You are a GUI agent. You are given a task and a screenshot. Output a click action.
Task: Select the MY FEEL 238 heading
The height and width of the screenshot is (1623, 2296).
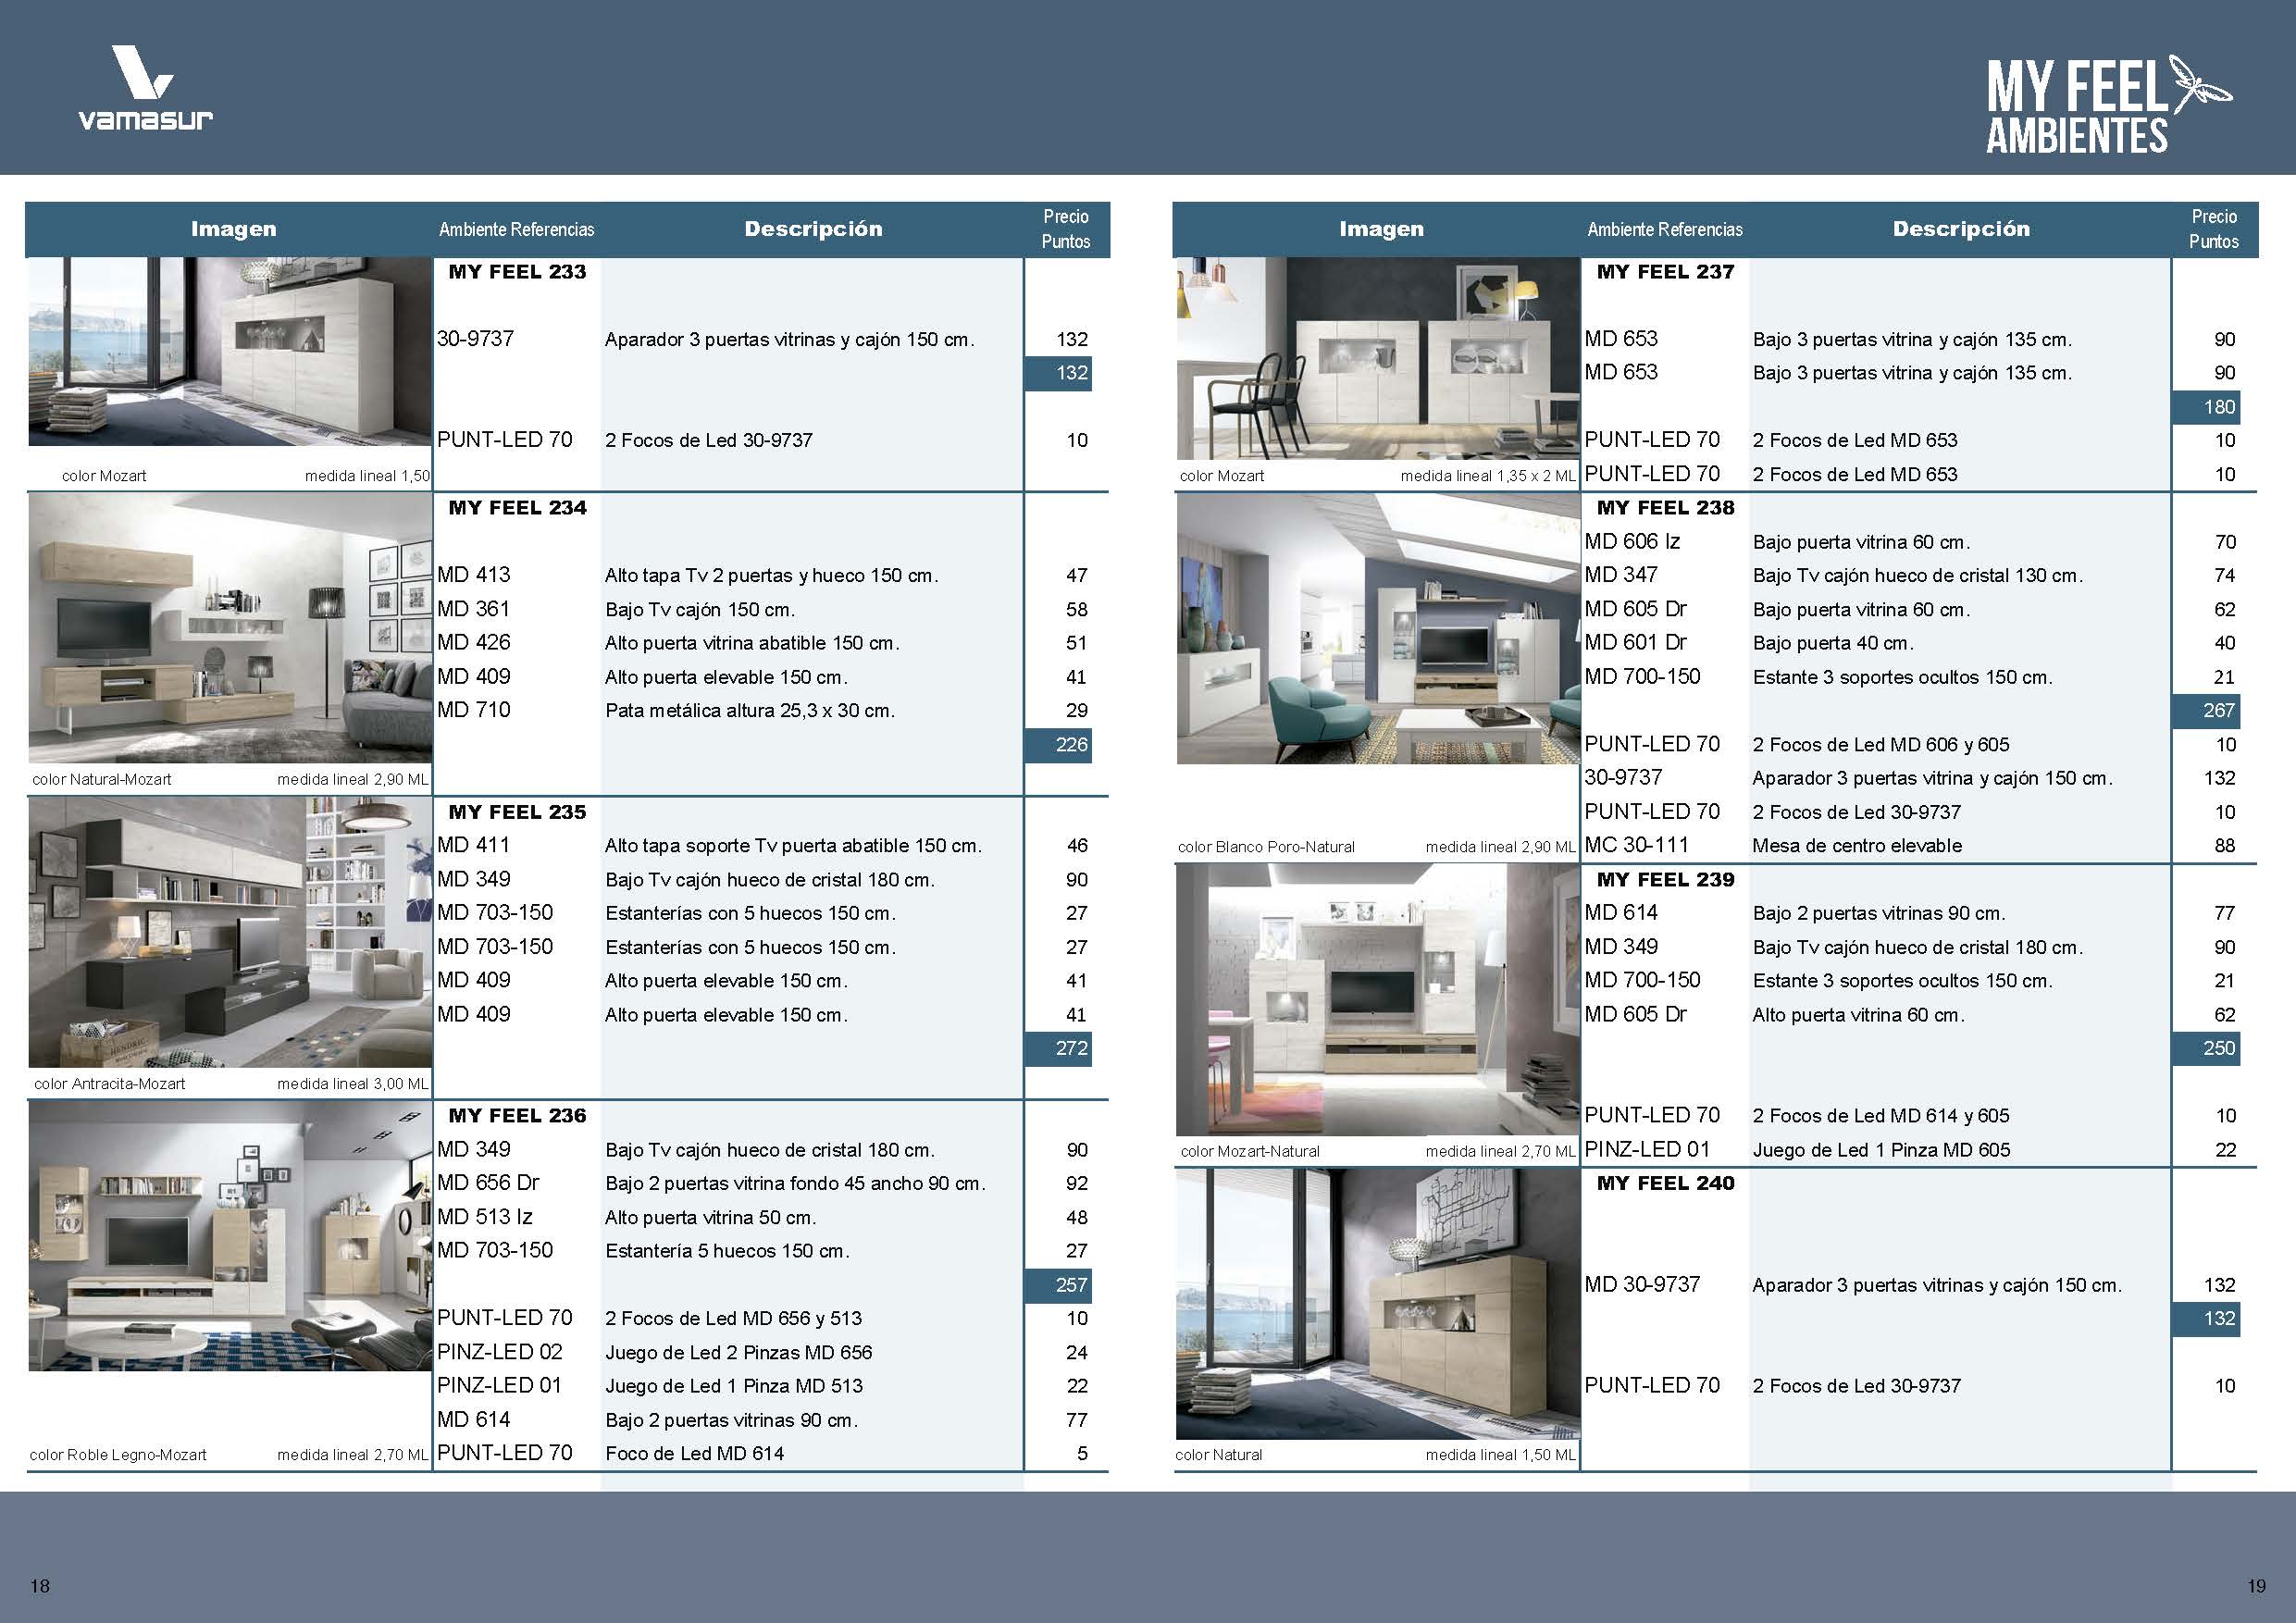pos(1665,508)
